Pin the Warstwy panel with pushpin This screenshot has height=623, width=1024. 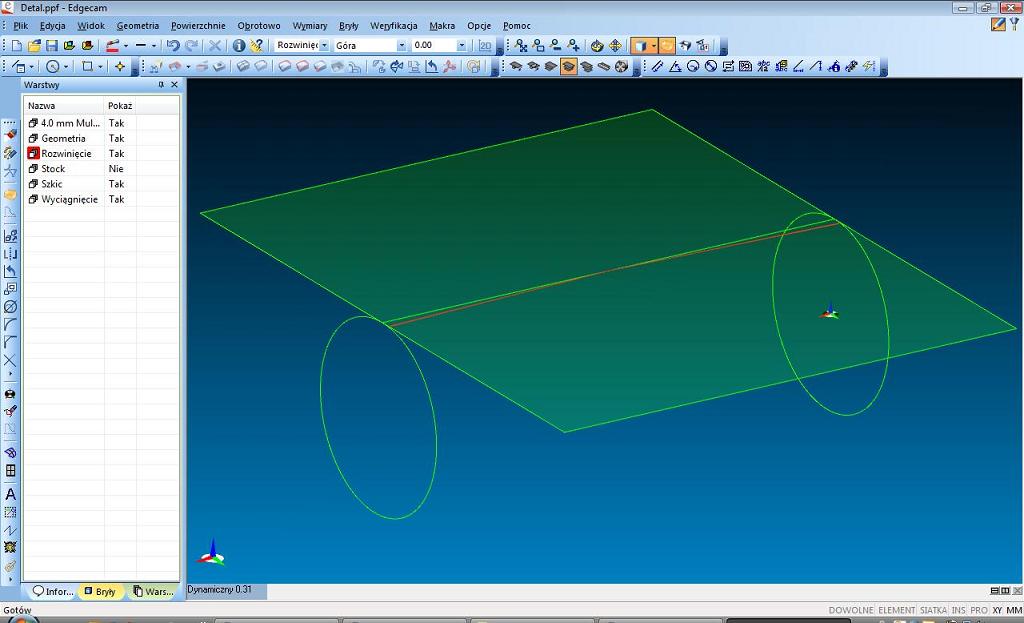click(161, 85)
